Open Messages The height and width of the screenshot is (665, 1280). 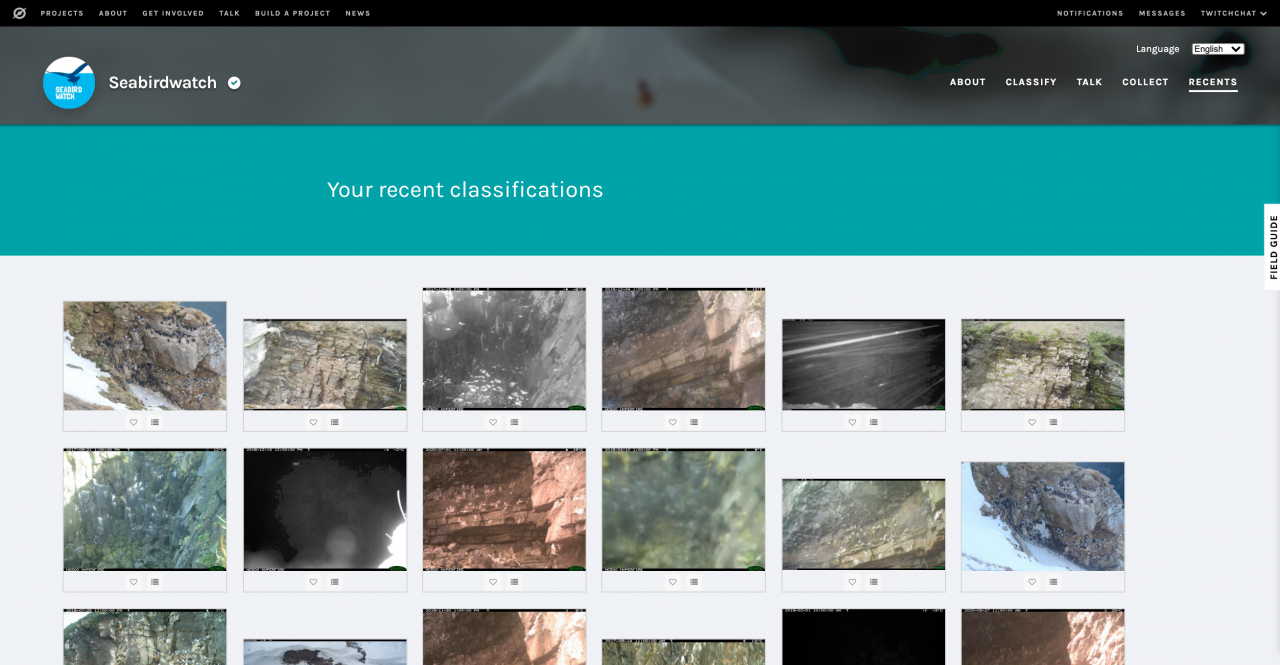coord(1162,13)
